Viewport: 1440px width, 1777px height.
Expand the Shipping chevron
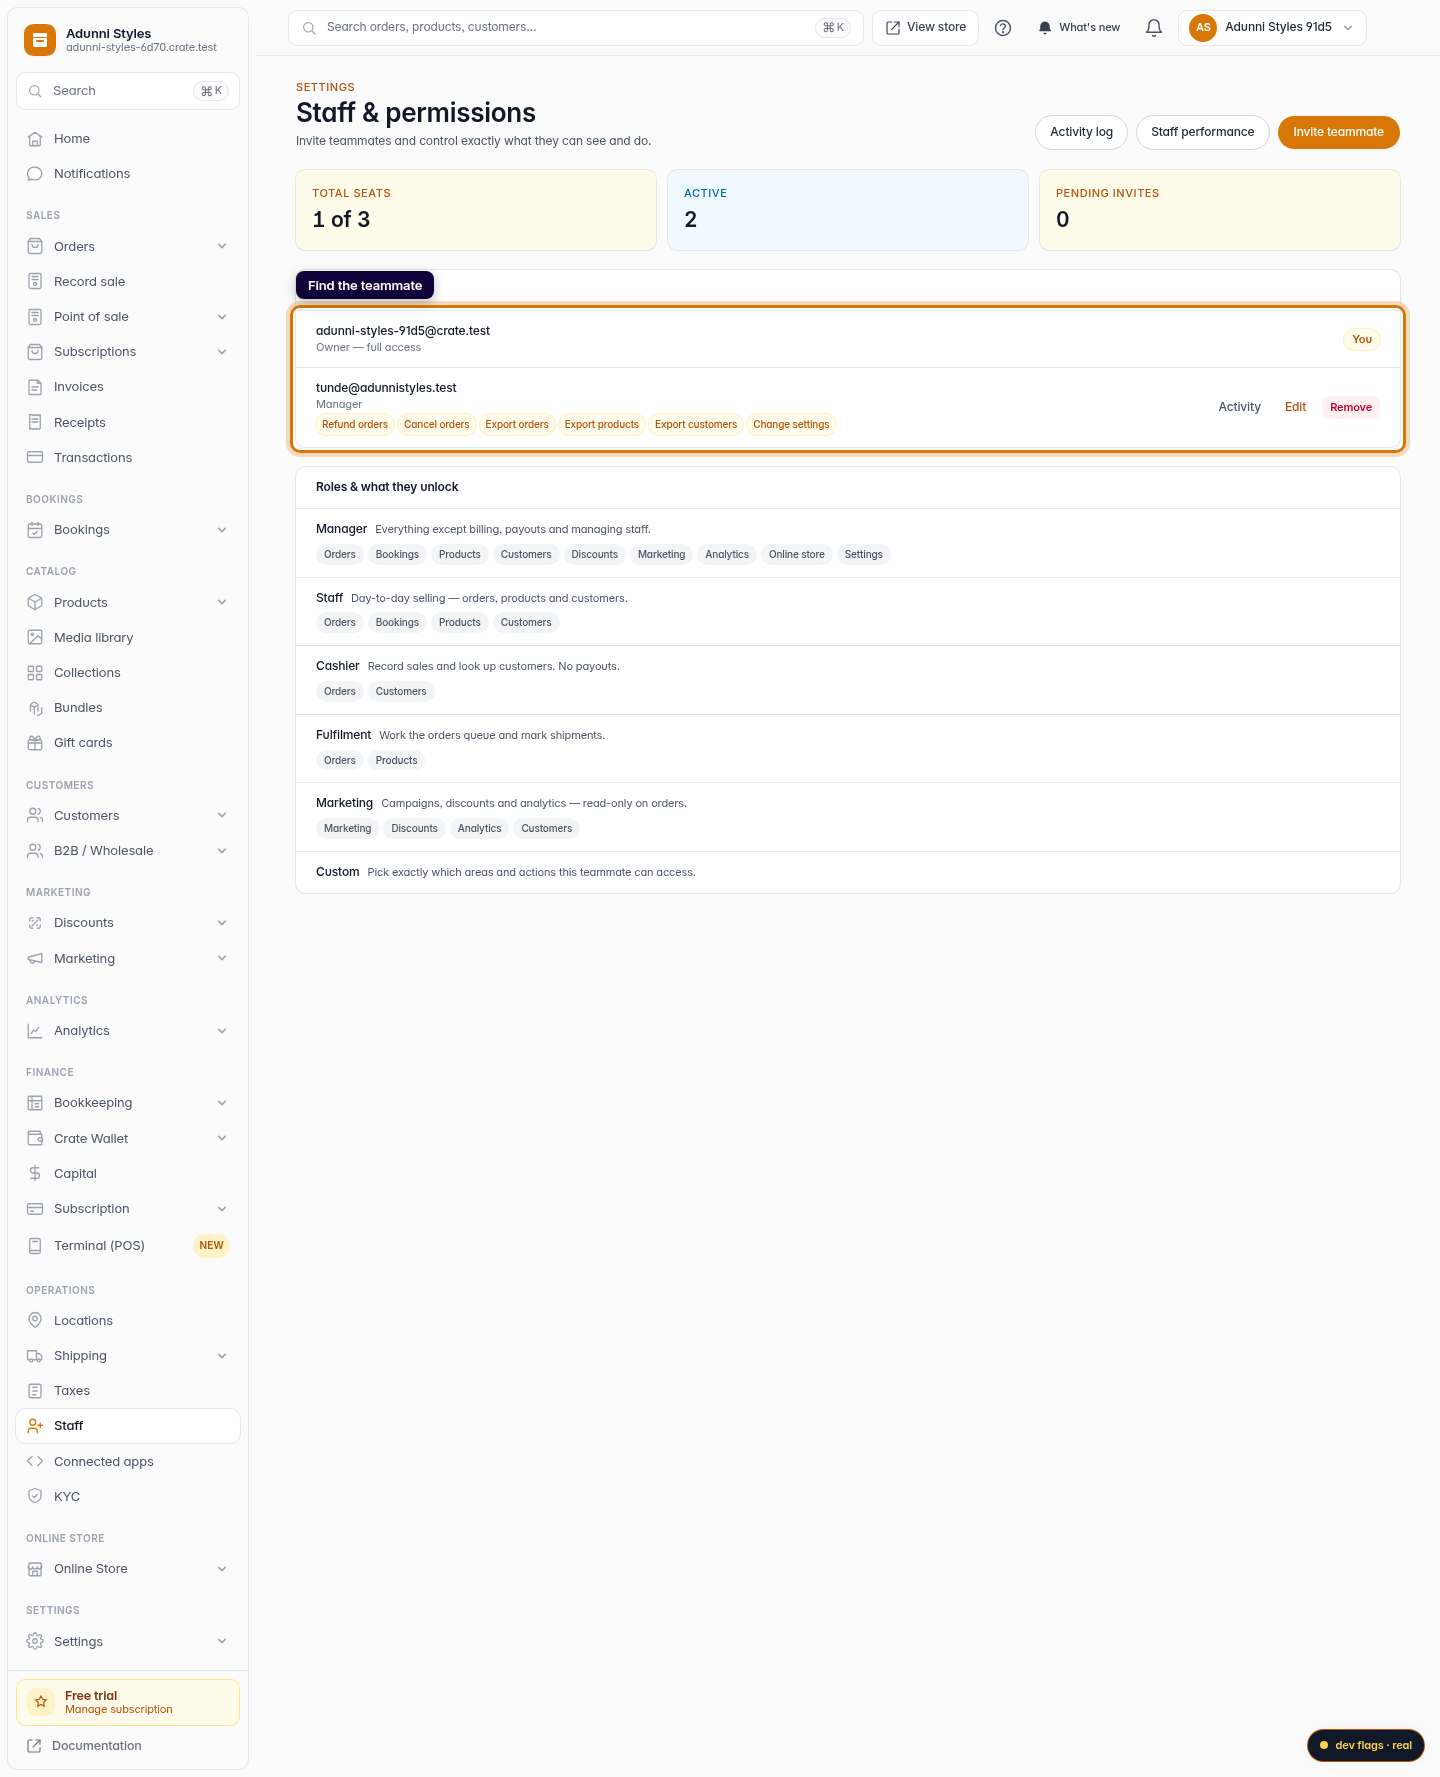point(222,1356)
